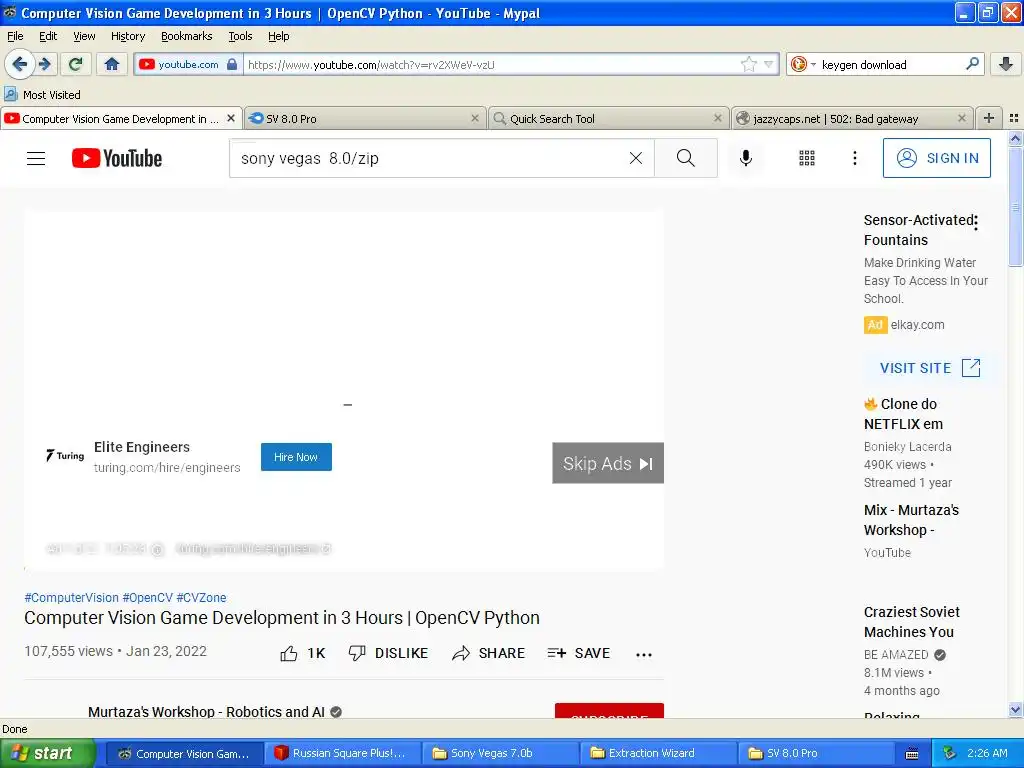This screenshot has width=1024, height=768.
Task: Click the Hire Now ad button
Action: click(296, 457)
